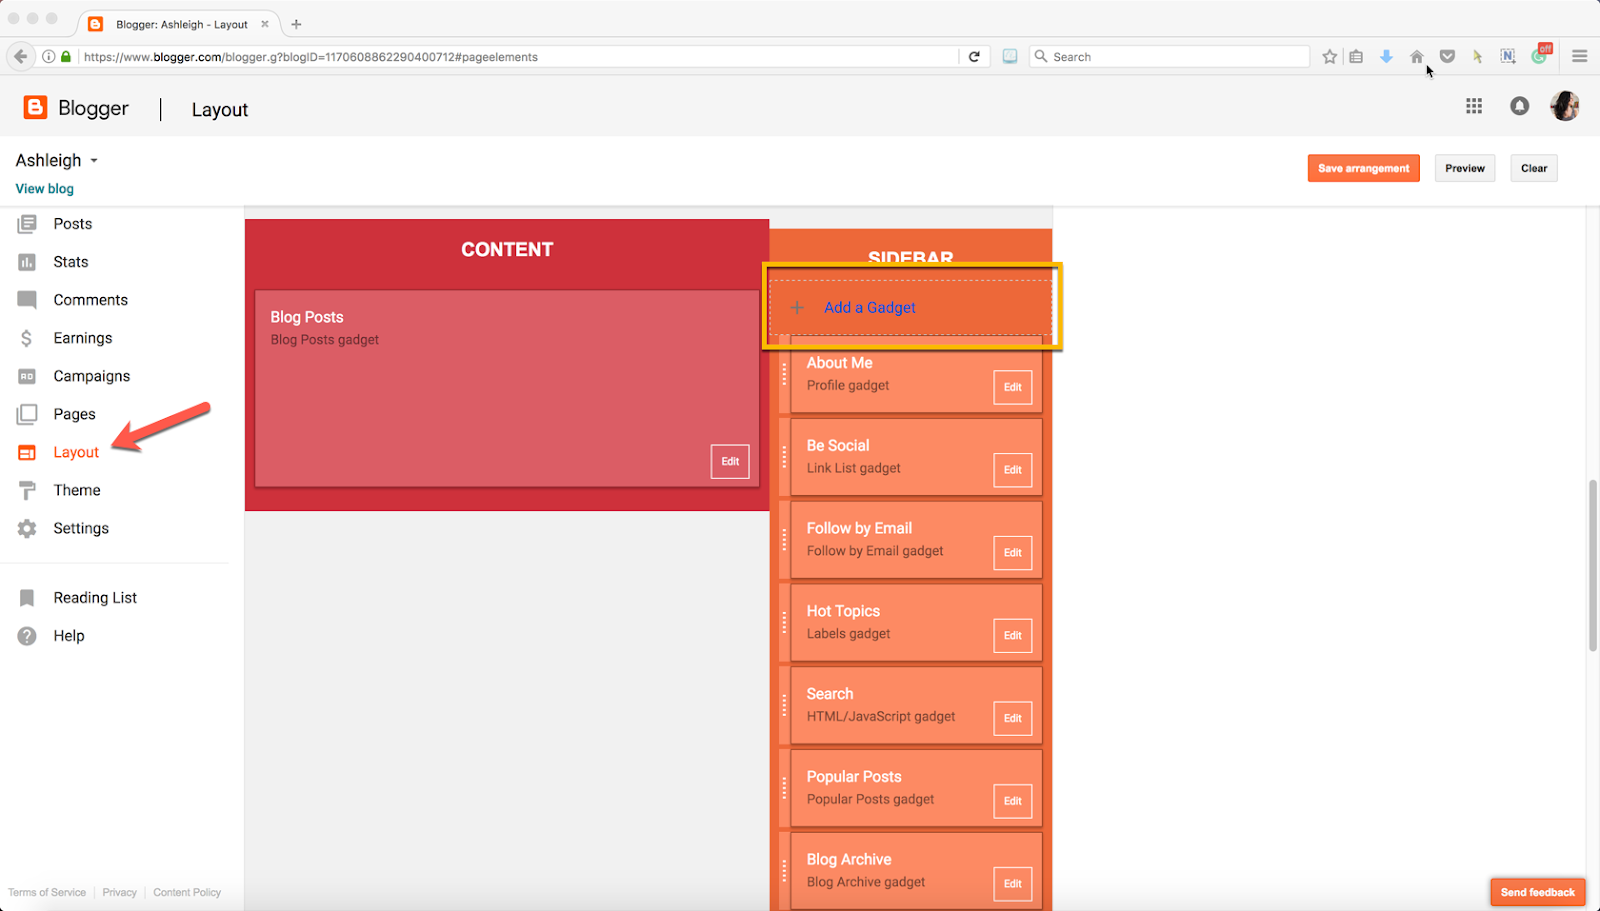
Task: Open the Posts section in sidebar
Action: (x=72, y=223)
